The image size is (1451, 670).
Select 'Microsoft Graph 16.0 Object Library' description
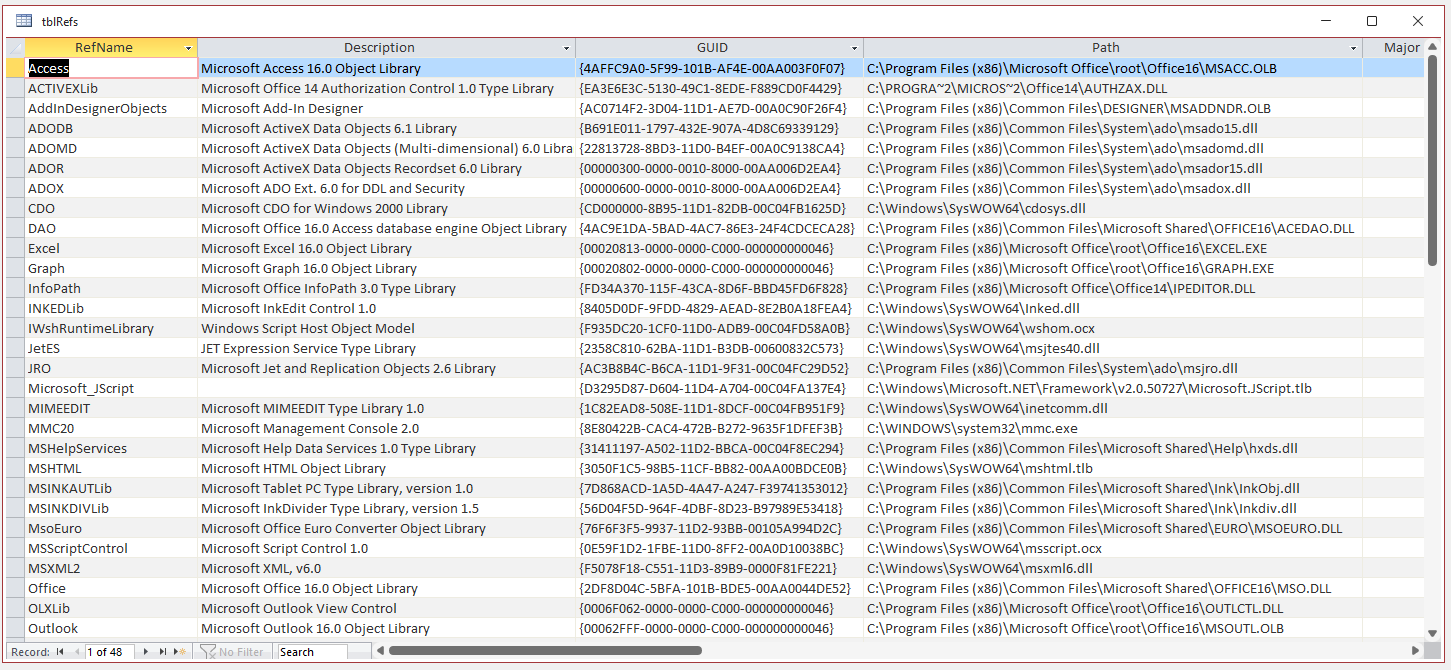pos(387,268)
